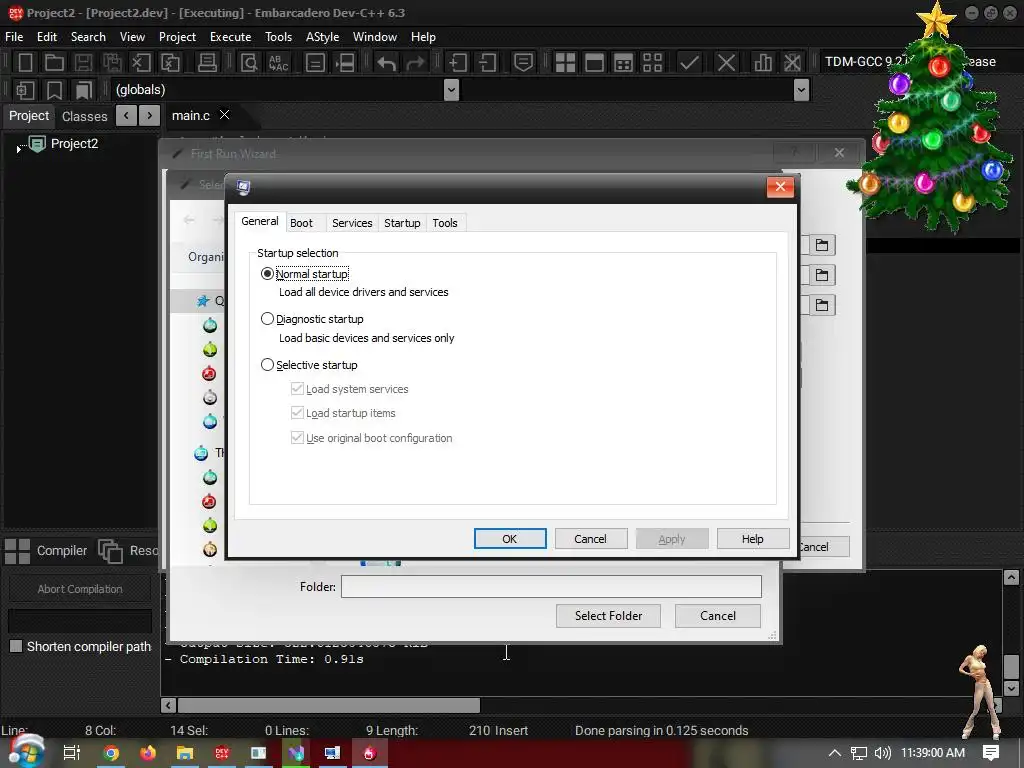
Task: Toggle Use original boot configuration checkbox
Action: point(297,438)
